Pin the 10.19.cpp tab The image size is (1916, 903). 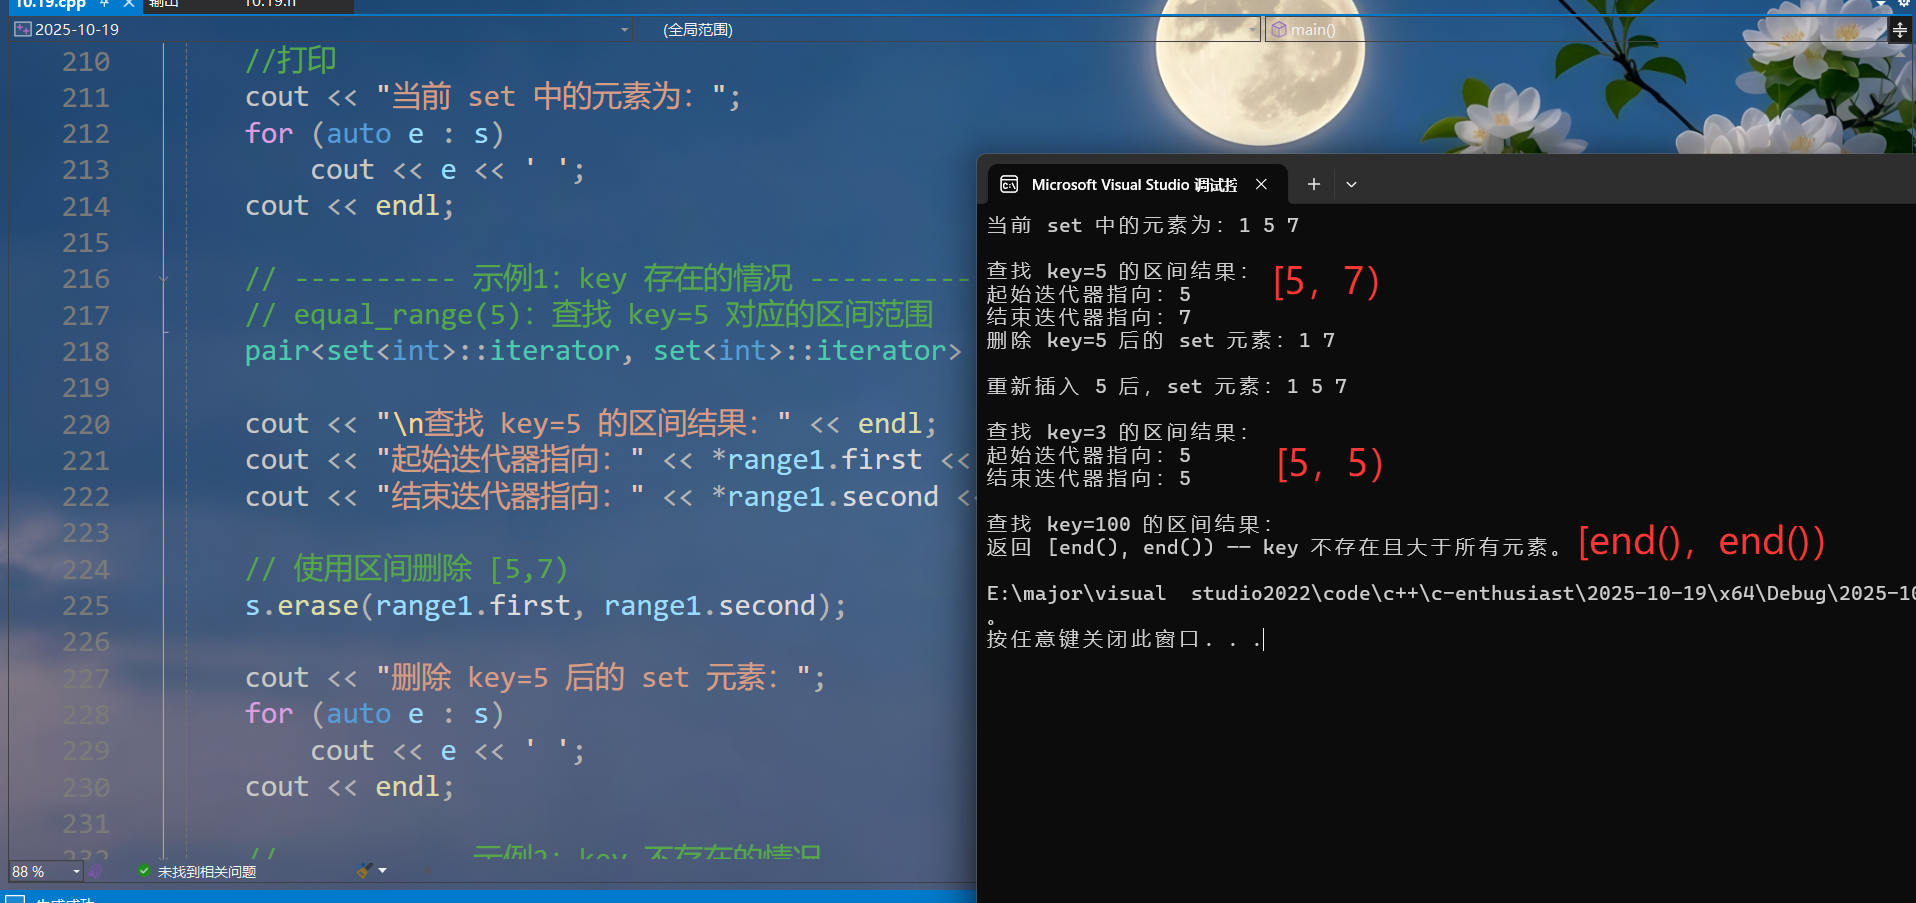(103, 5)
